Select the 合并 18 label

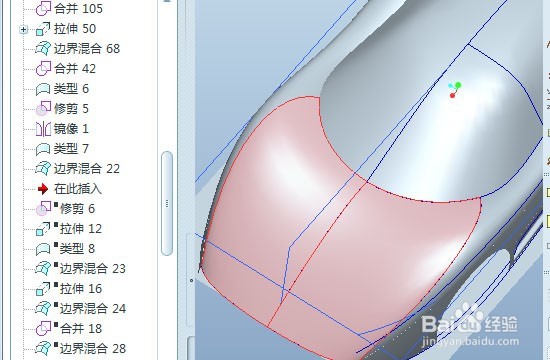coord(81,329)
